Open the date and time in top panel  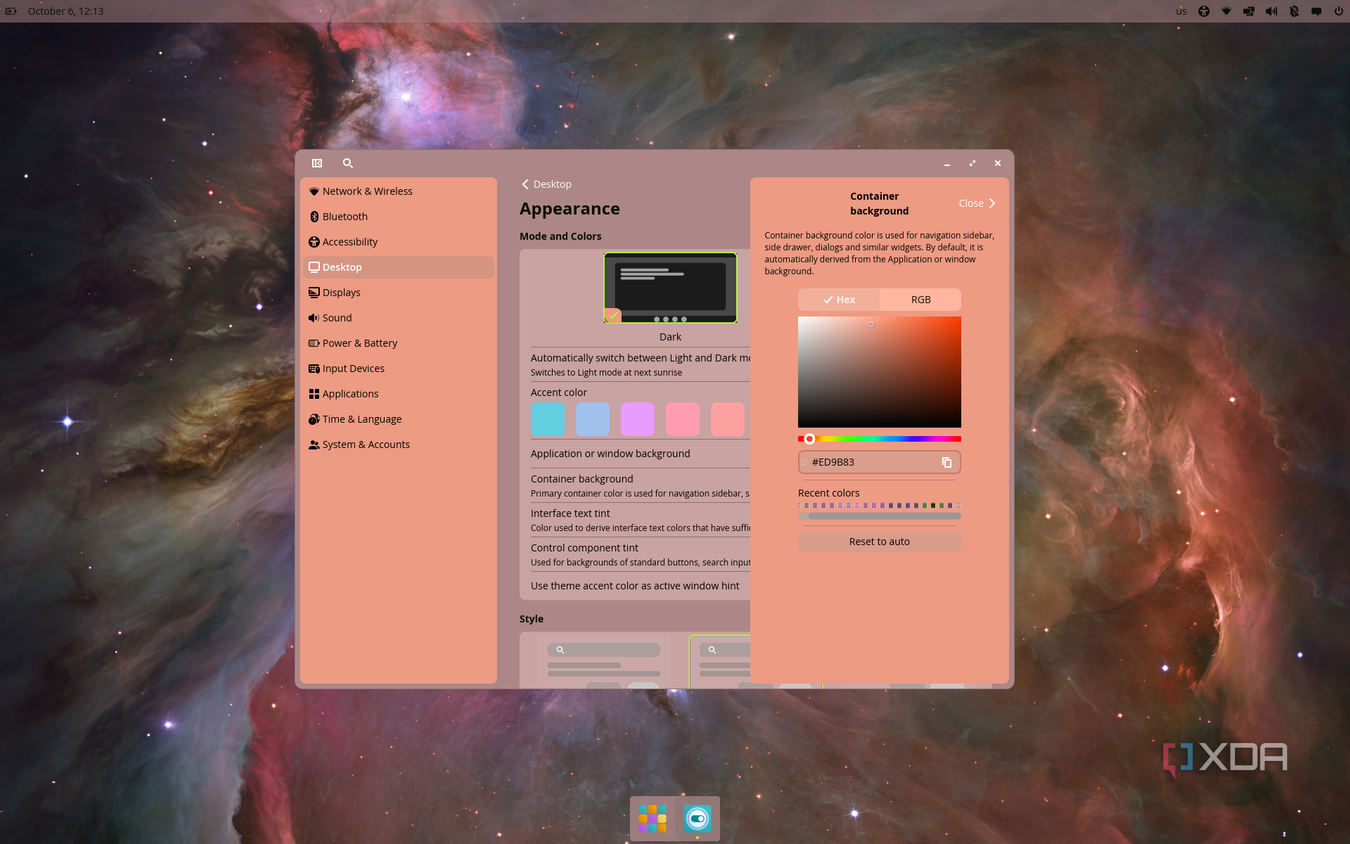[x=66, y=11]
